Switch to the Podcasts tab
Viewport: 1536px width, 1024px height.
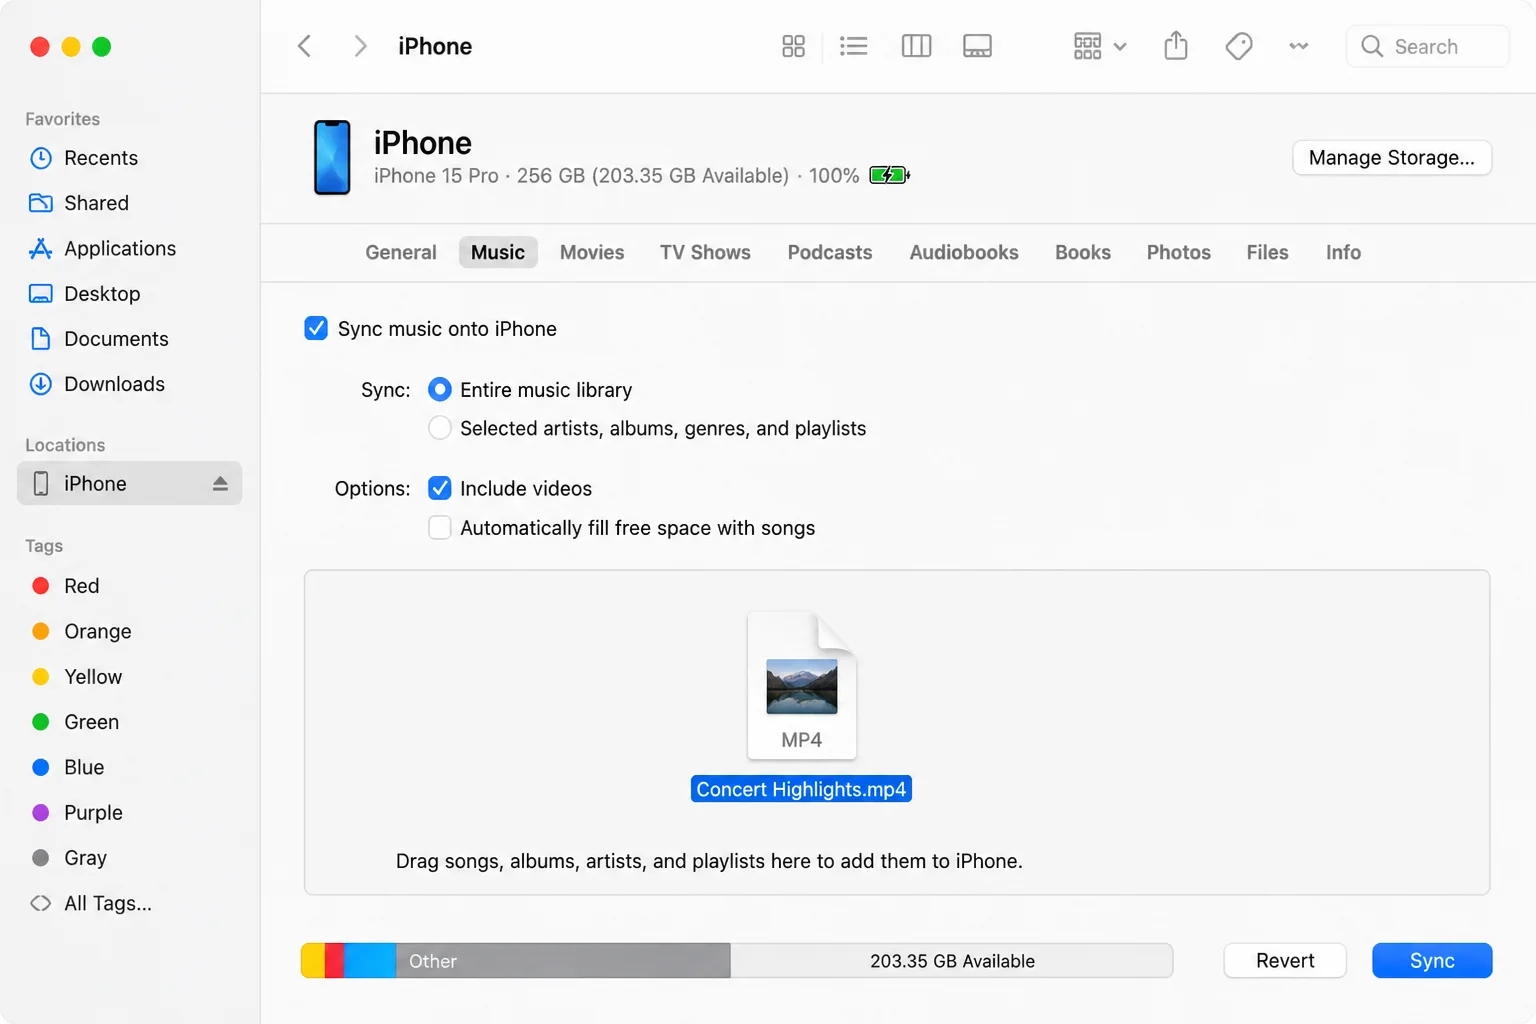coord(830,252)
